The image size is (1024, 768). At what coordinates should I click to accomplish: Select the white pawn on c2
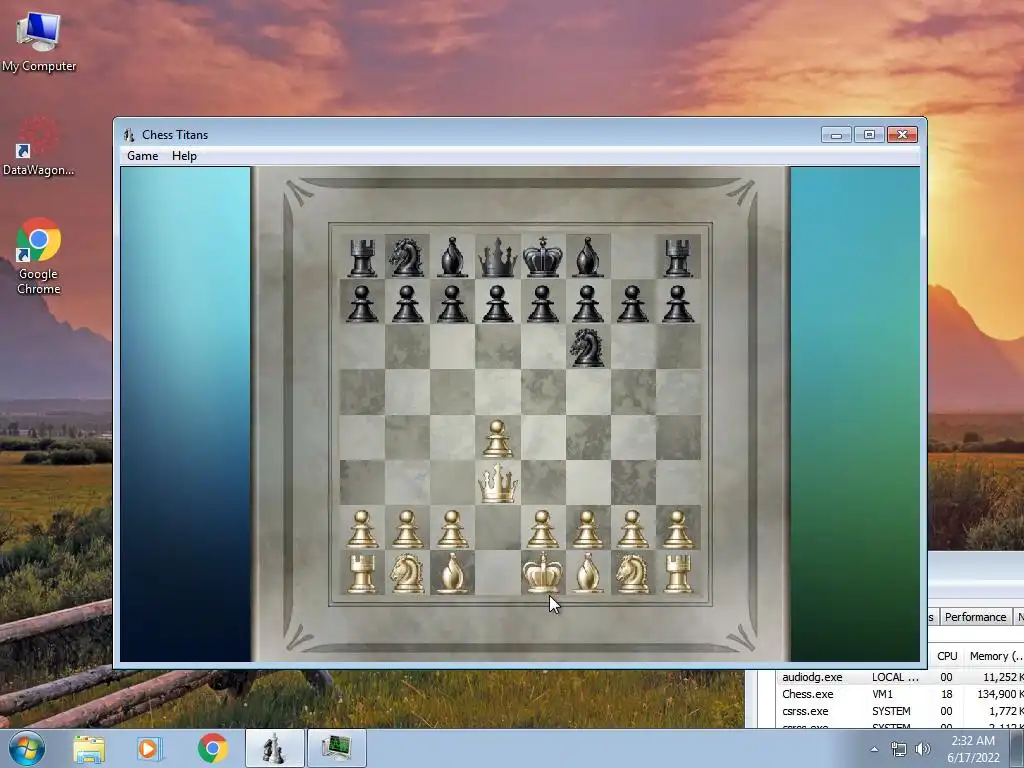[453, 528]
